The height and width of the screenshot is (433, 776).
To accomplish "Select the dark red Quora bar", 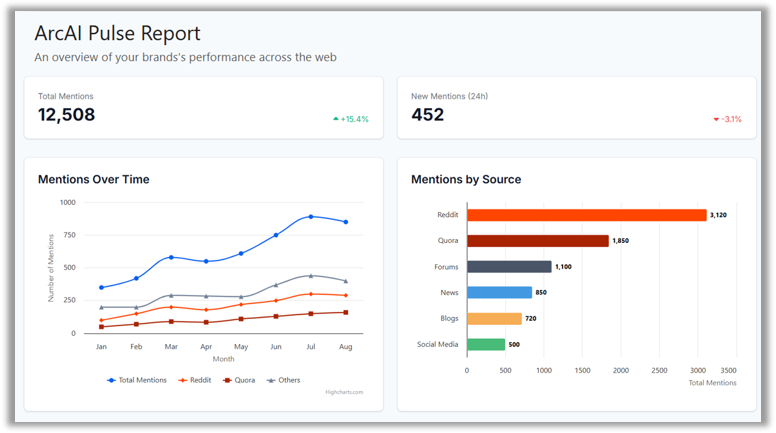I will 537,241.
